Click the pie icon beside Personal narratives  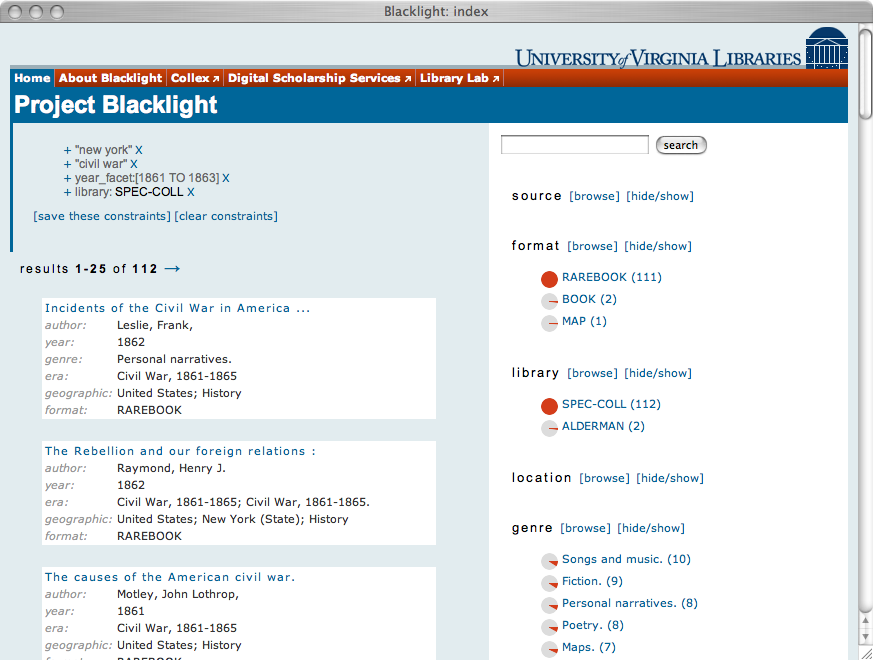coord(549,605)
